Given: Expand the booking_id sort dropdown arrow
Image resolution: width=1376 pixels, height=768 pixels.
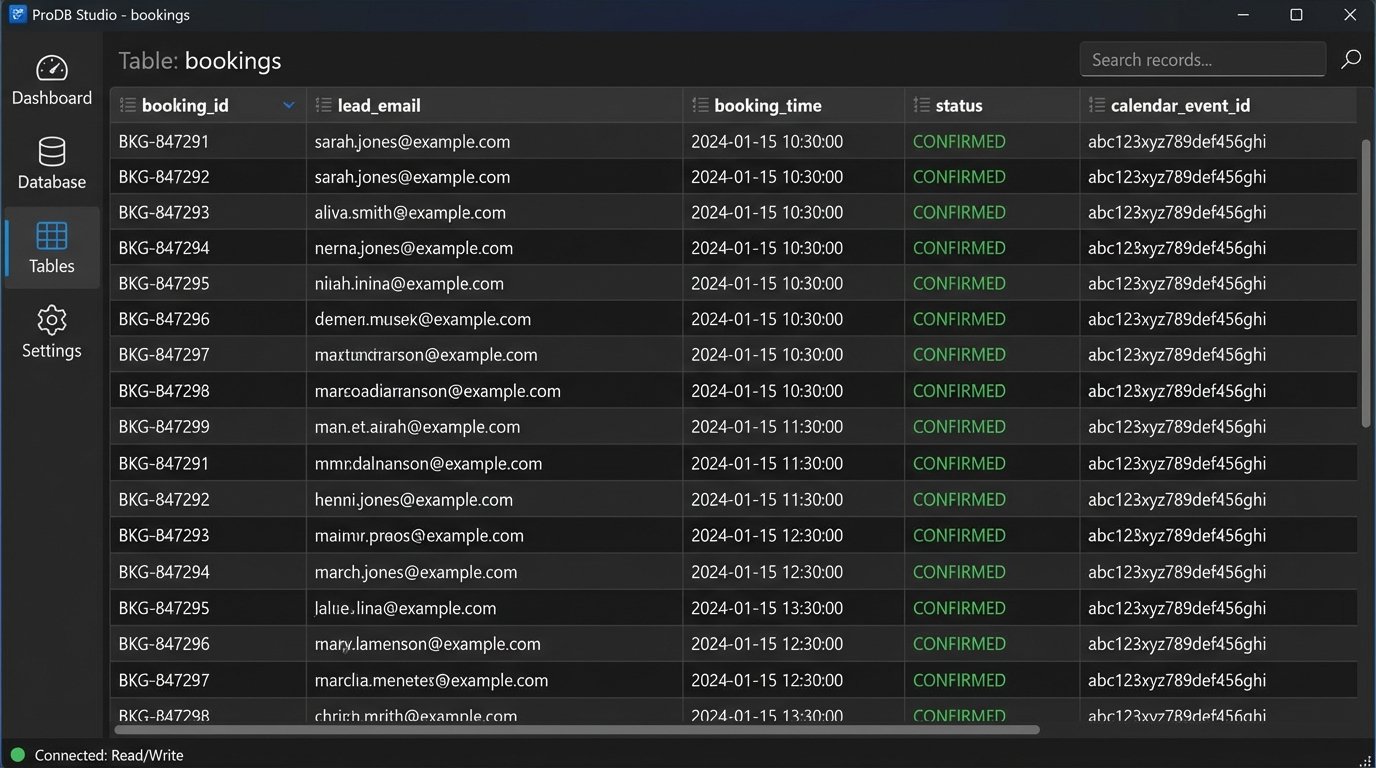Looking at the screenshot, I should pyautogui.click(x=289, y=105).
